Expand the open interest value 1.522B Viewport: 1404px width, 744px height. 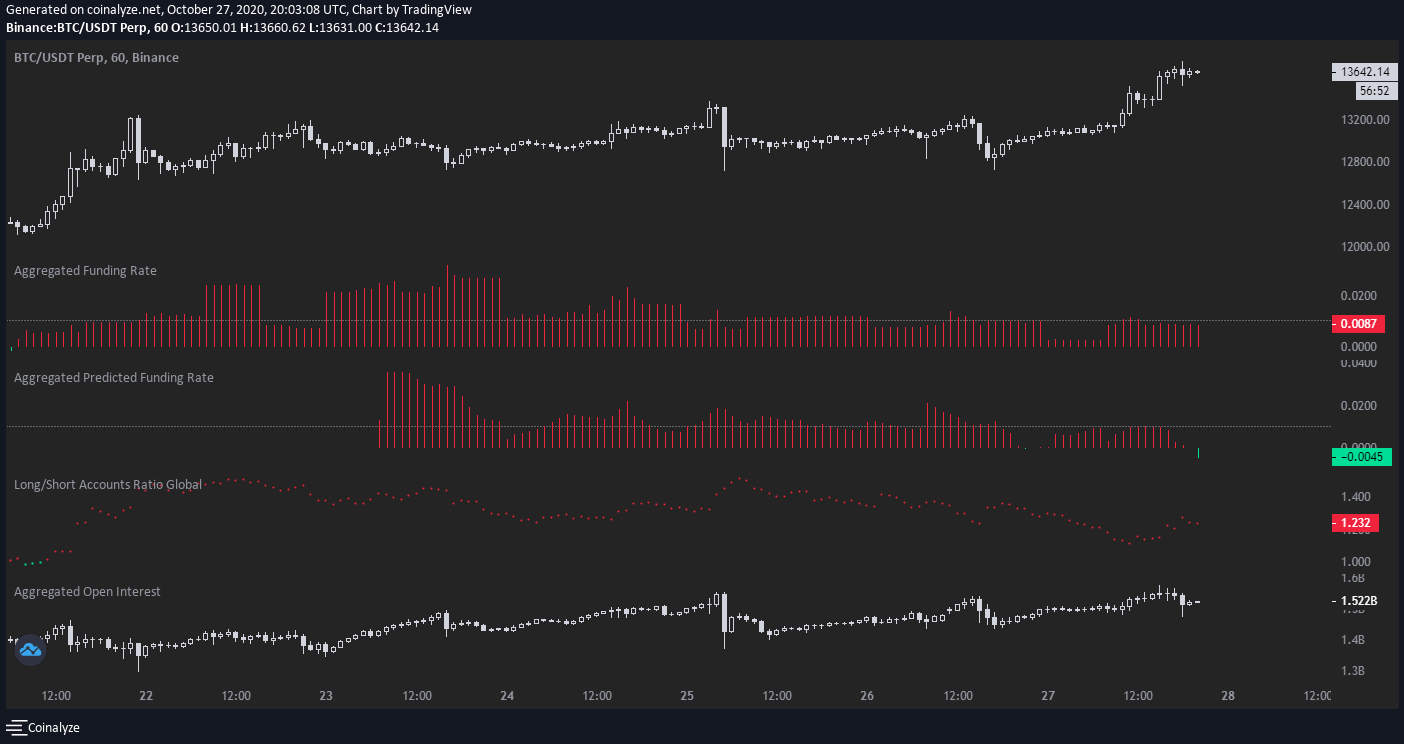(x=1360, y=600)
